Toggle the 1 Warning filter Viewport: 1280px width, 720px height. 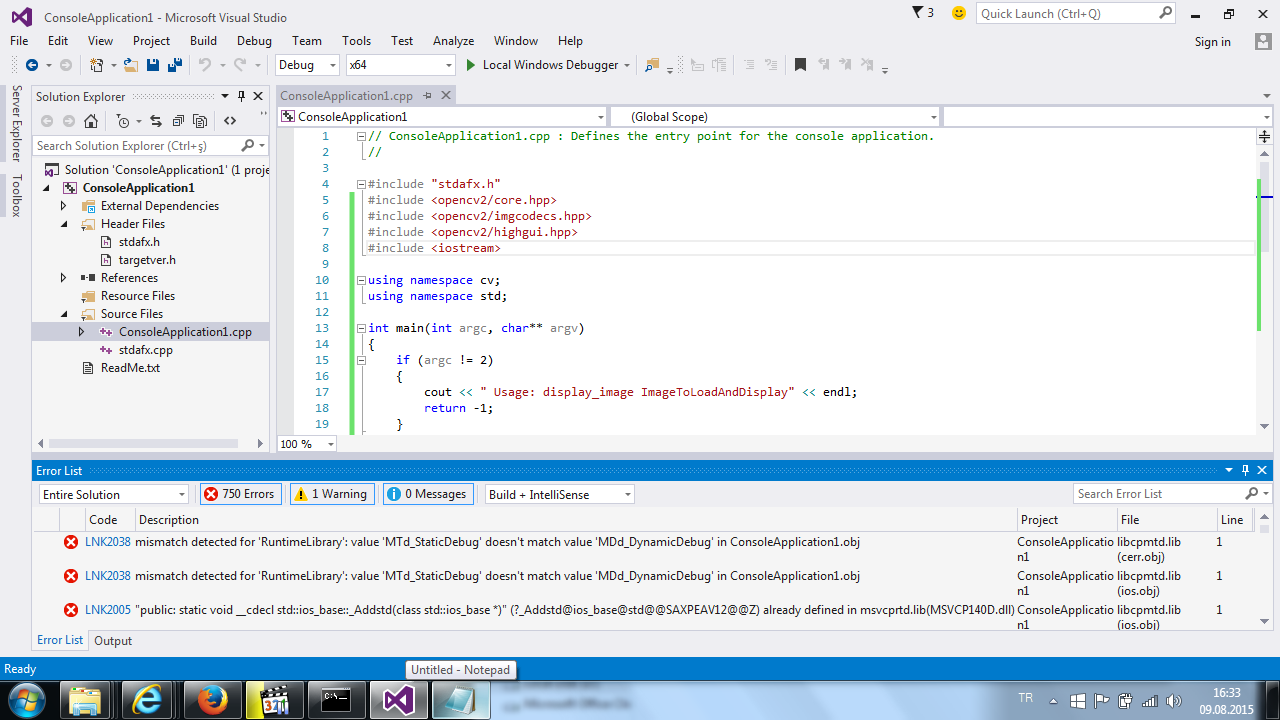click(x=332, y=494)
